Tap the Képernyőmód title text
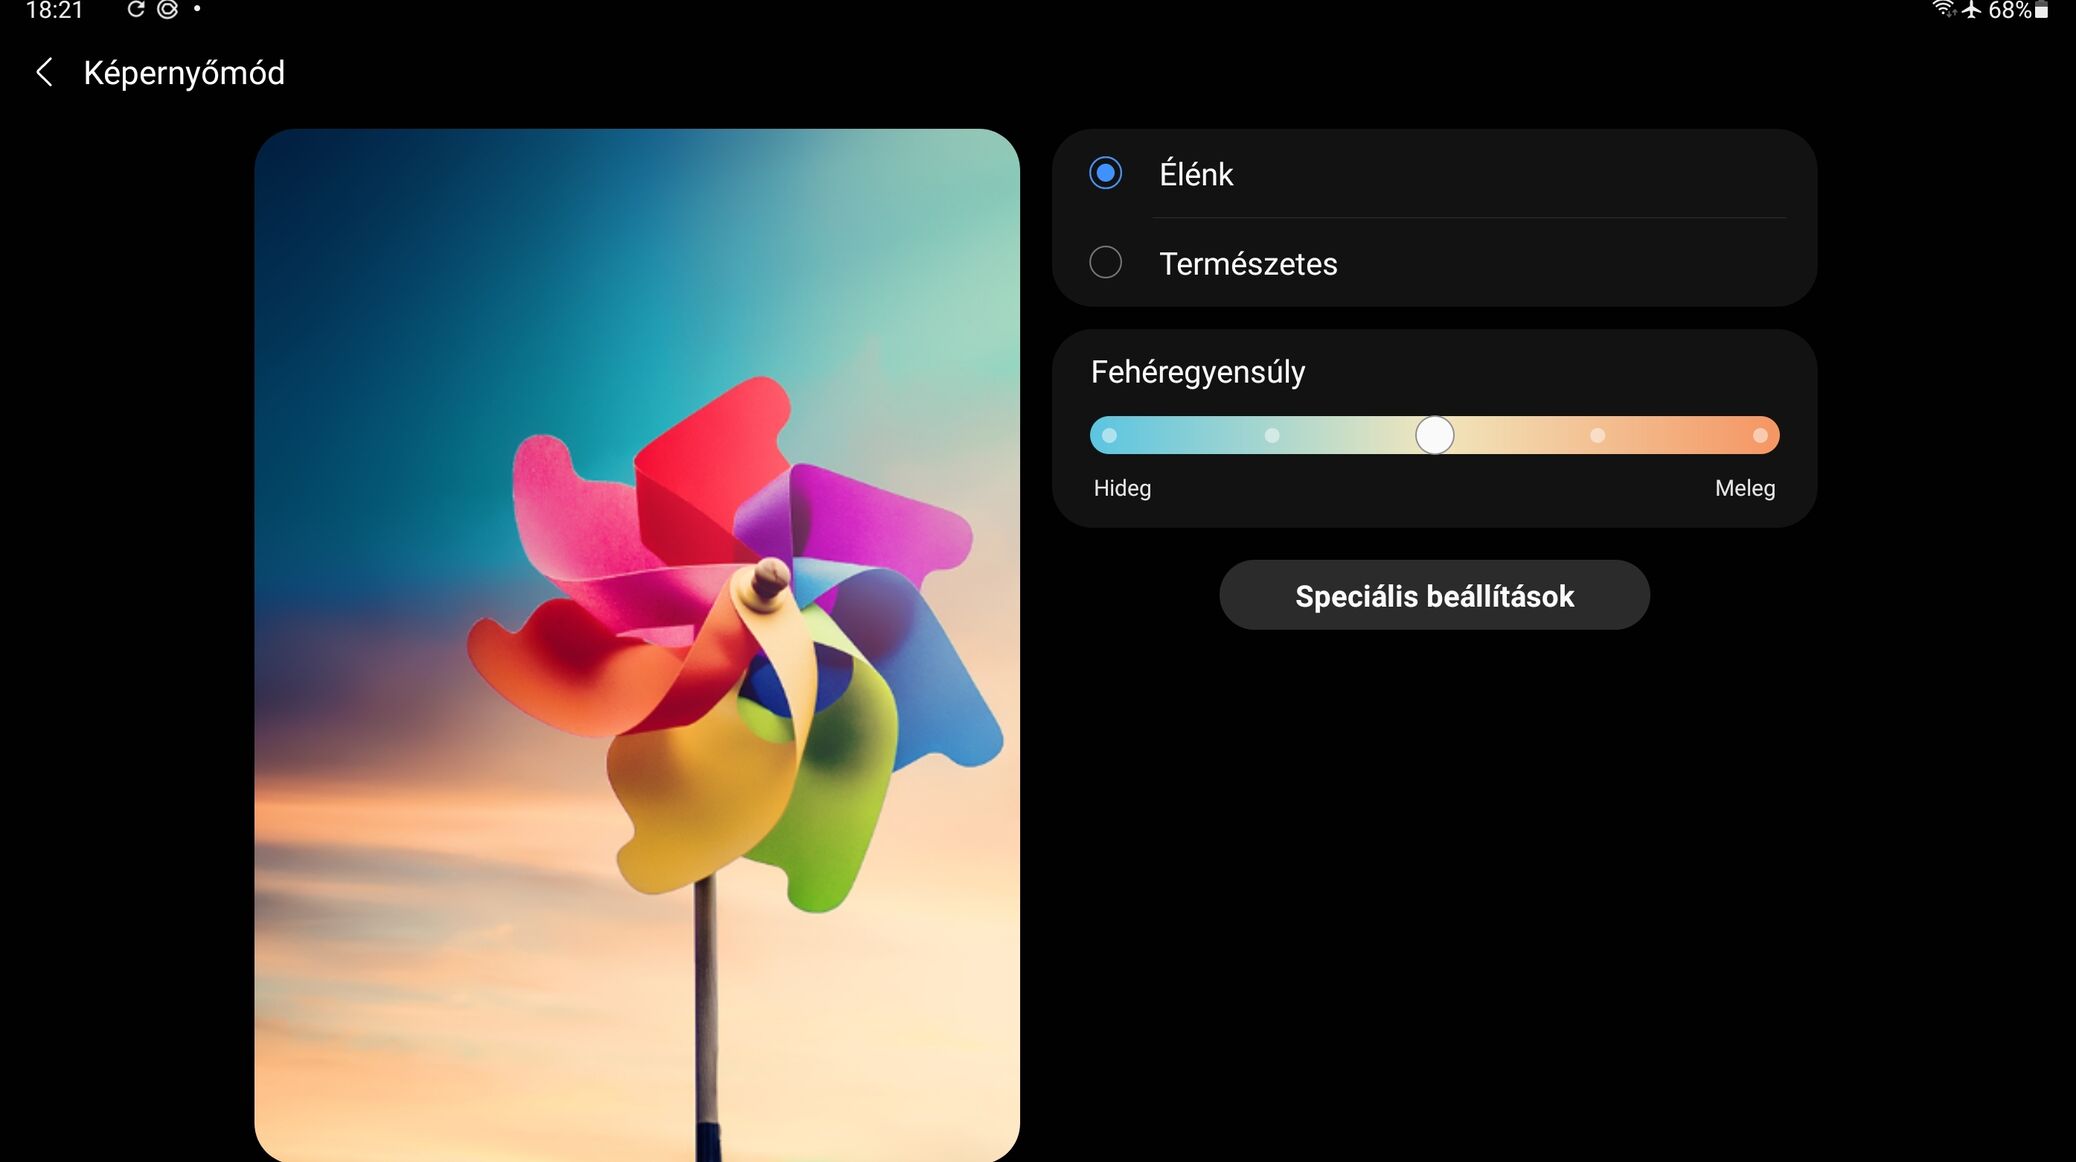 point(184,73)
